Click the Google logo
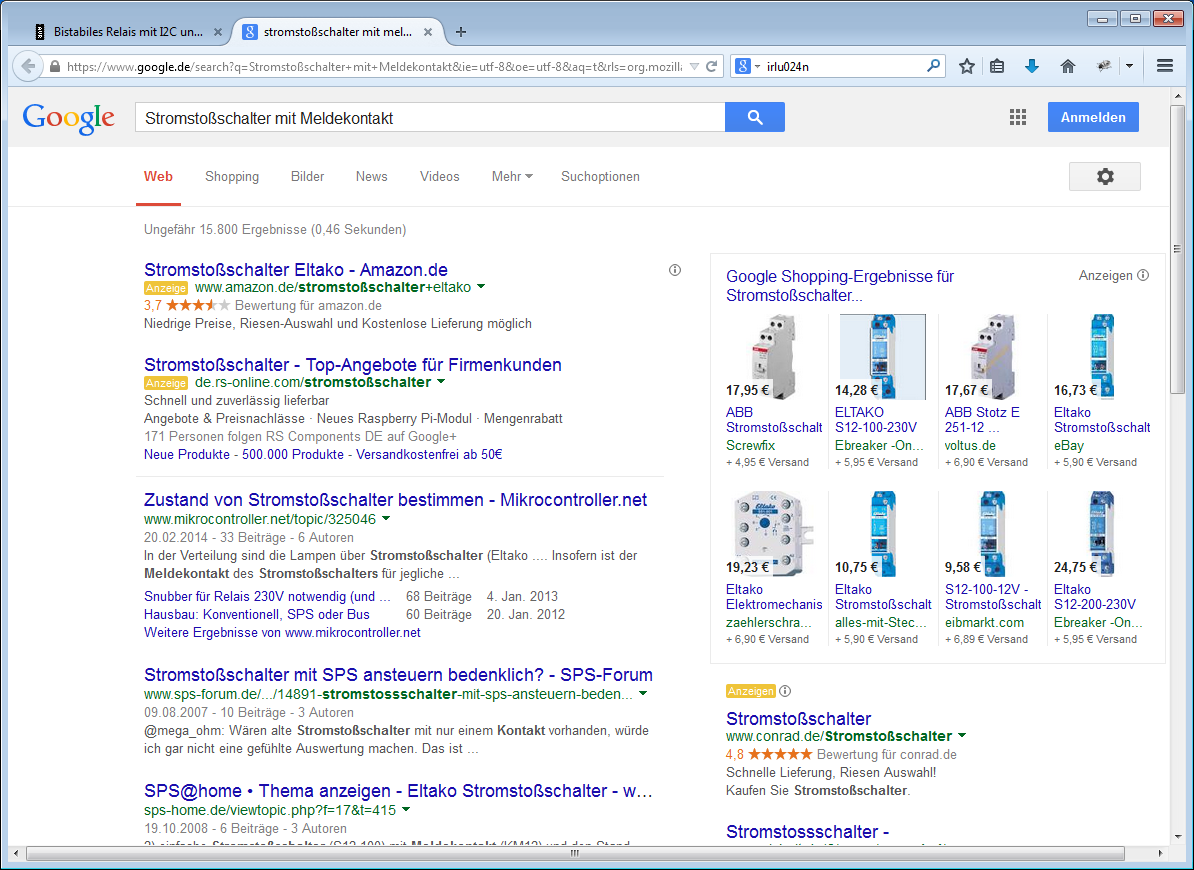This screenshot has height=870, width=1194. 69,118
